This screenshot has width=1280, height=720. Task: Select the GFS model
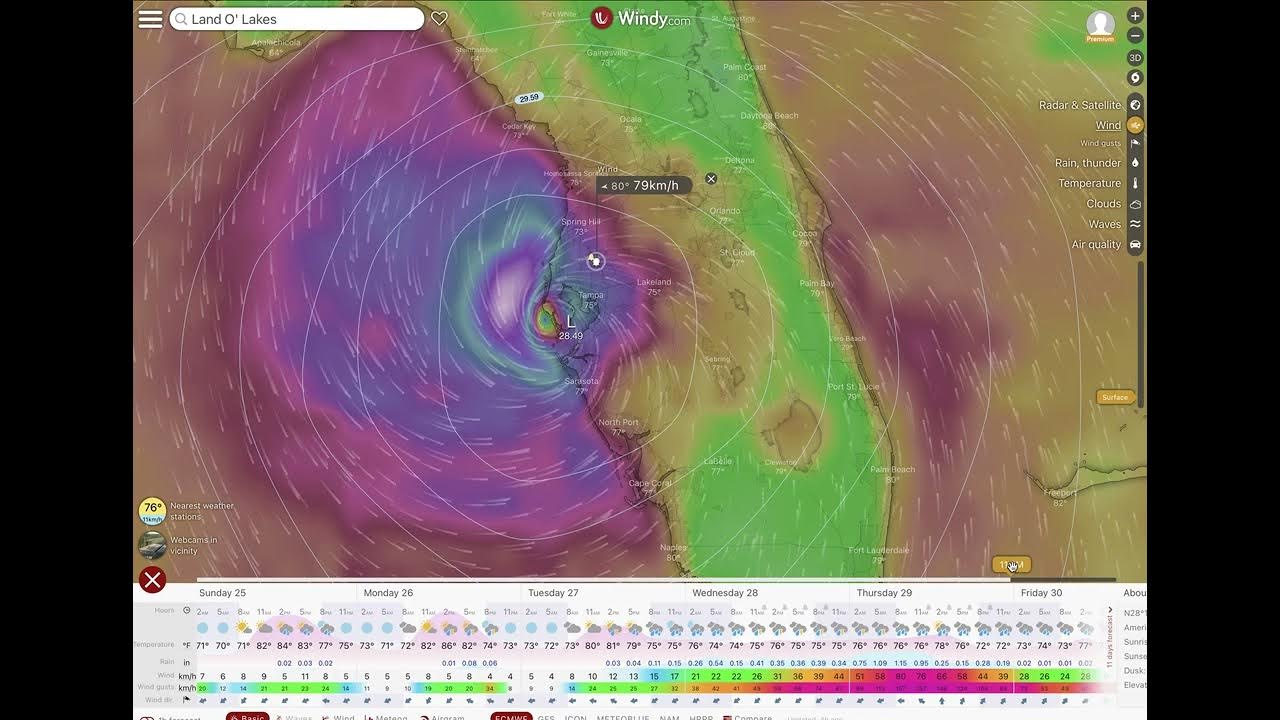point(546,717)
